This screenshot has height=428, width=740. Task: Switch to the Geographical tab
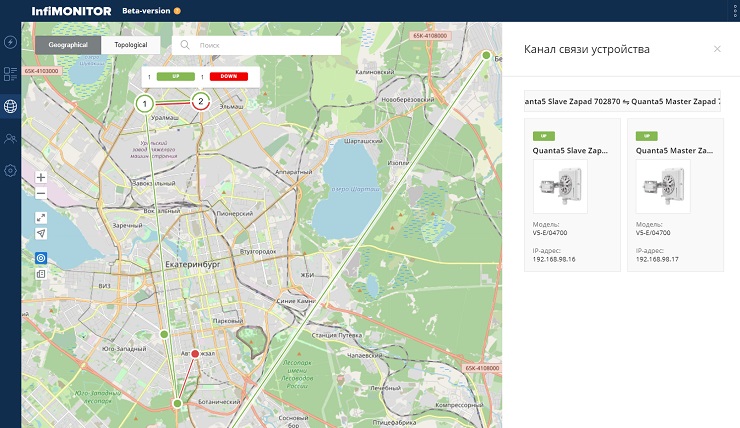[x=68, y=45]
